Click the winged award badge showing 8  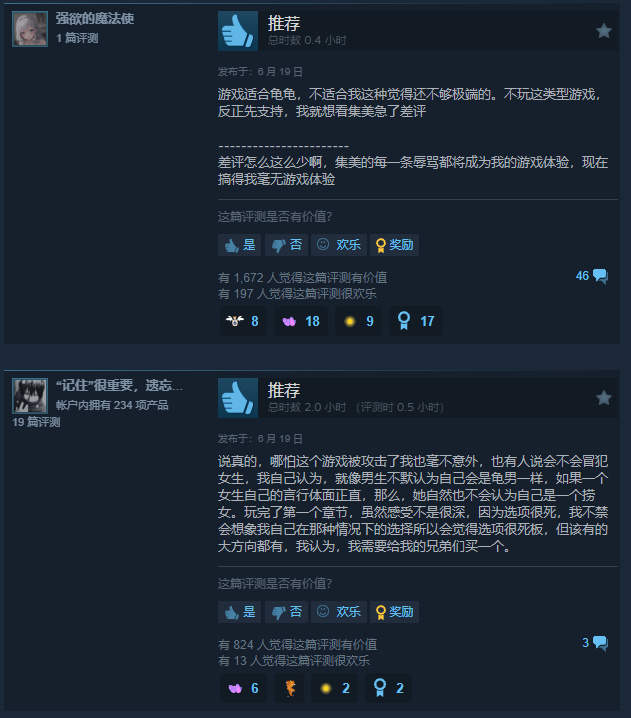point(243,321)
